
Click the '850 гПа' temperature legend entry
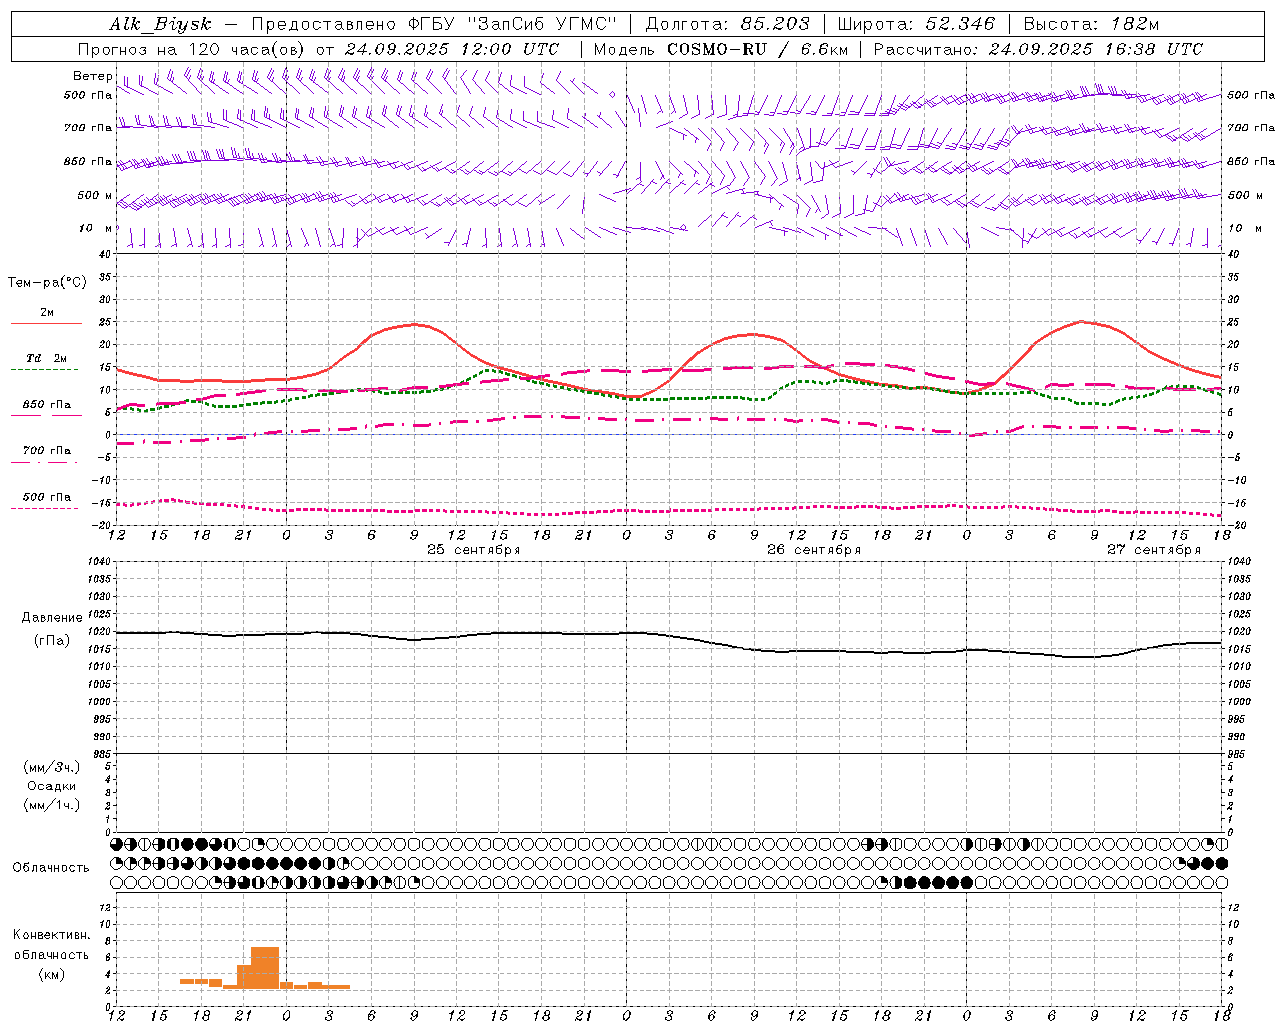tap(47, 405)
